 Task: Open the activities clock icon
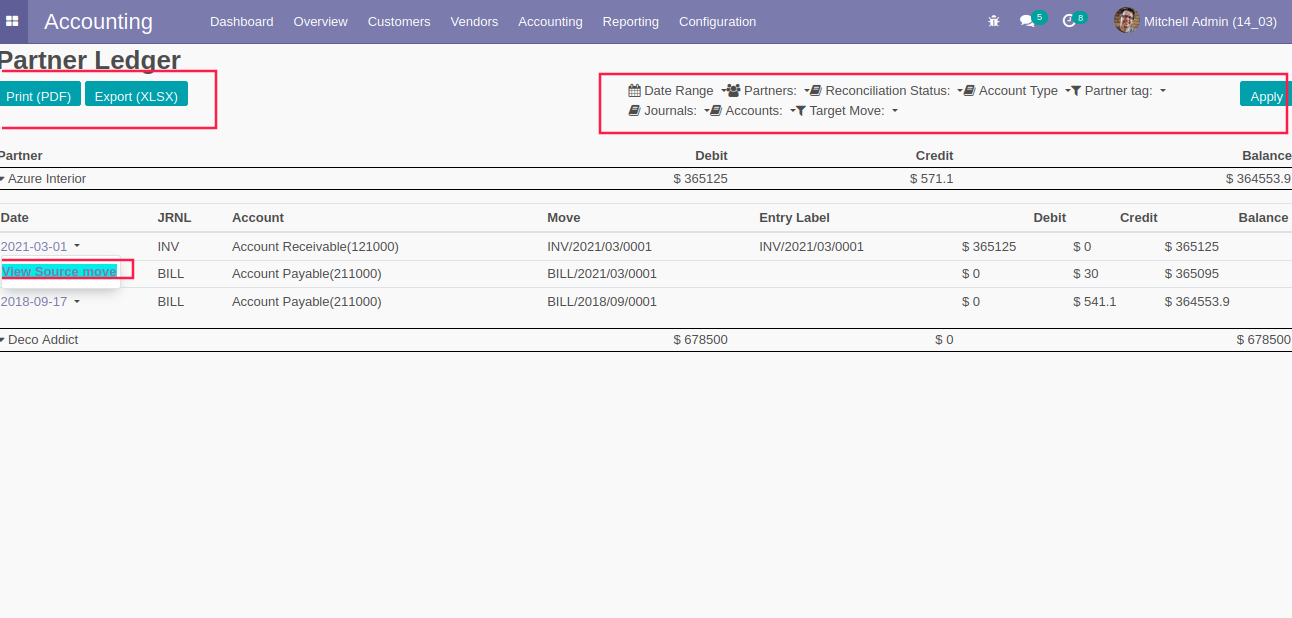(x=1068, y=21)
